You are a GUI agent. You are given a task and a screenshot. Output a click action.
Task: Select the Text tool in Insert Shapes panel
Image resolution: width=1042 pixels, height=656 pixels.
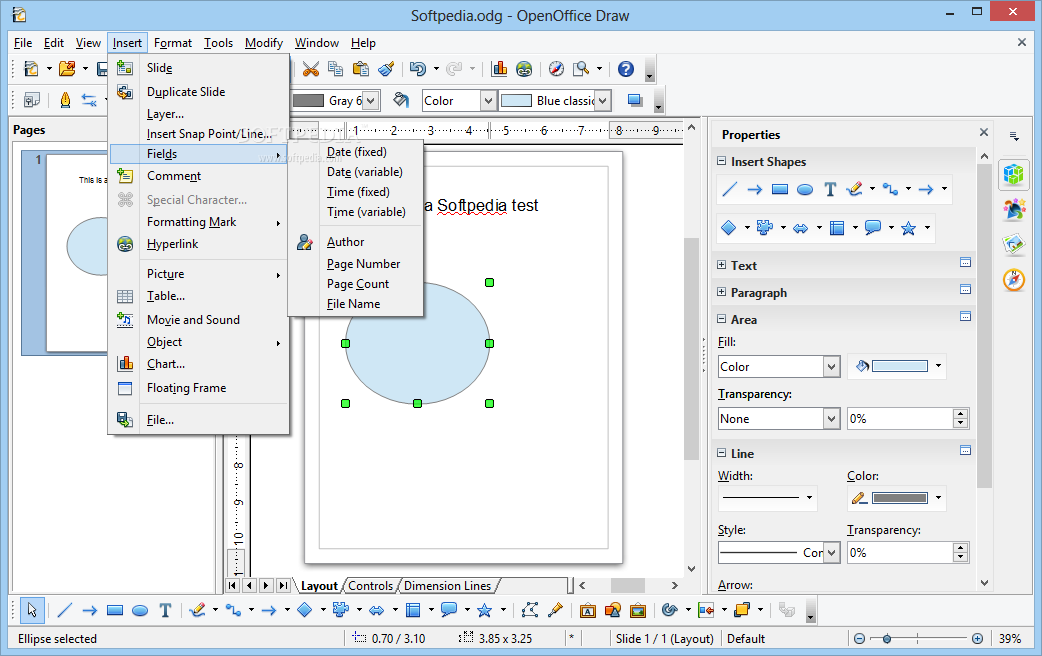click(x=830, y=189)
